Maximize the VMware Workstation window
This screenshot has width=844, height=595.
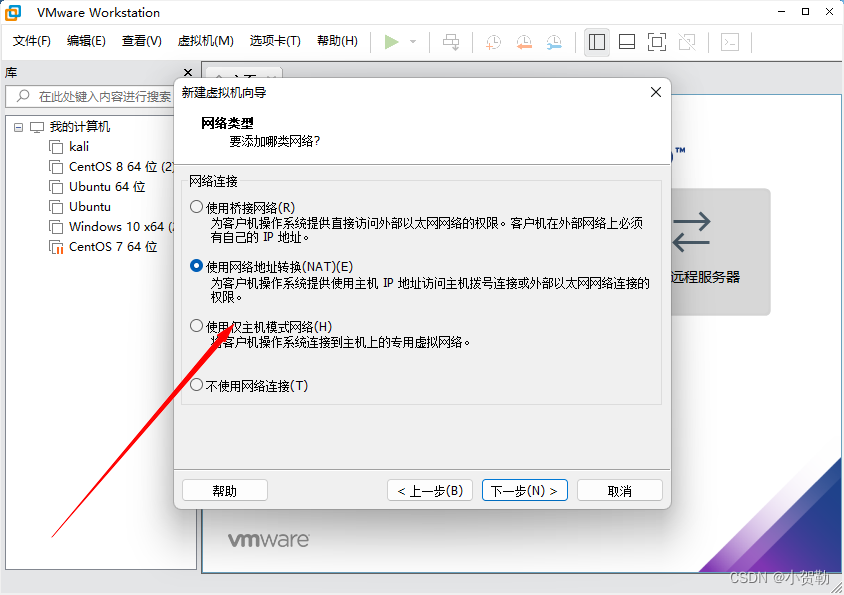[805, 12]
